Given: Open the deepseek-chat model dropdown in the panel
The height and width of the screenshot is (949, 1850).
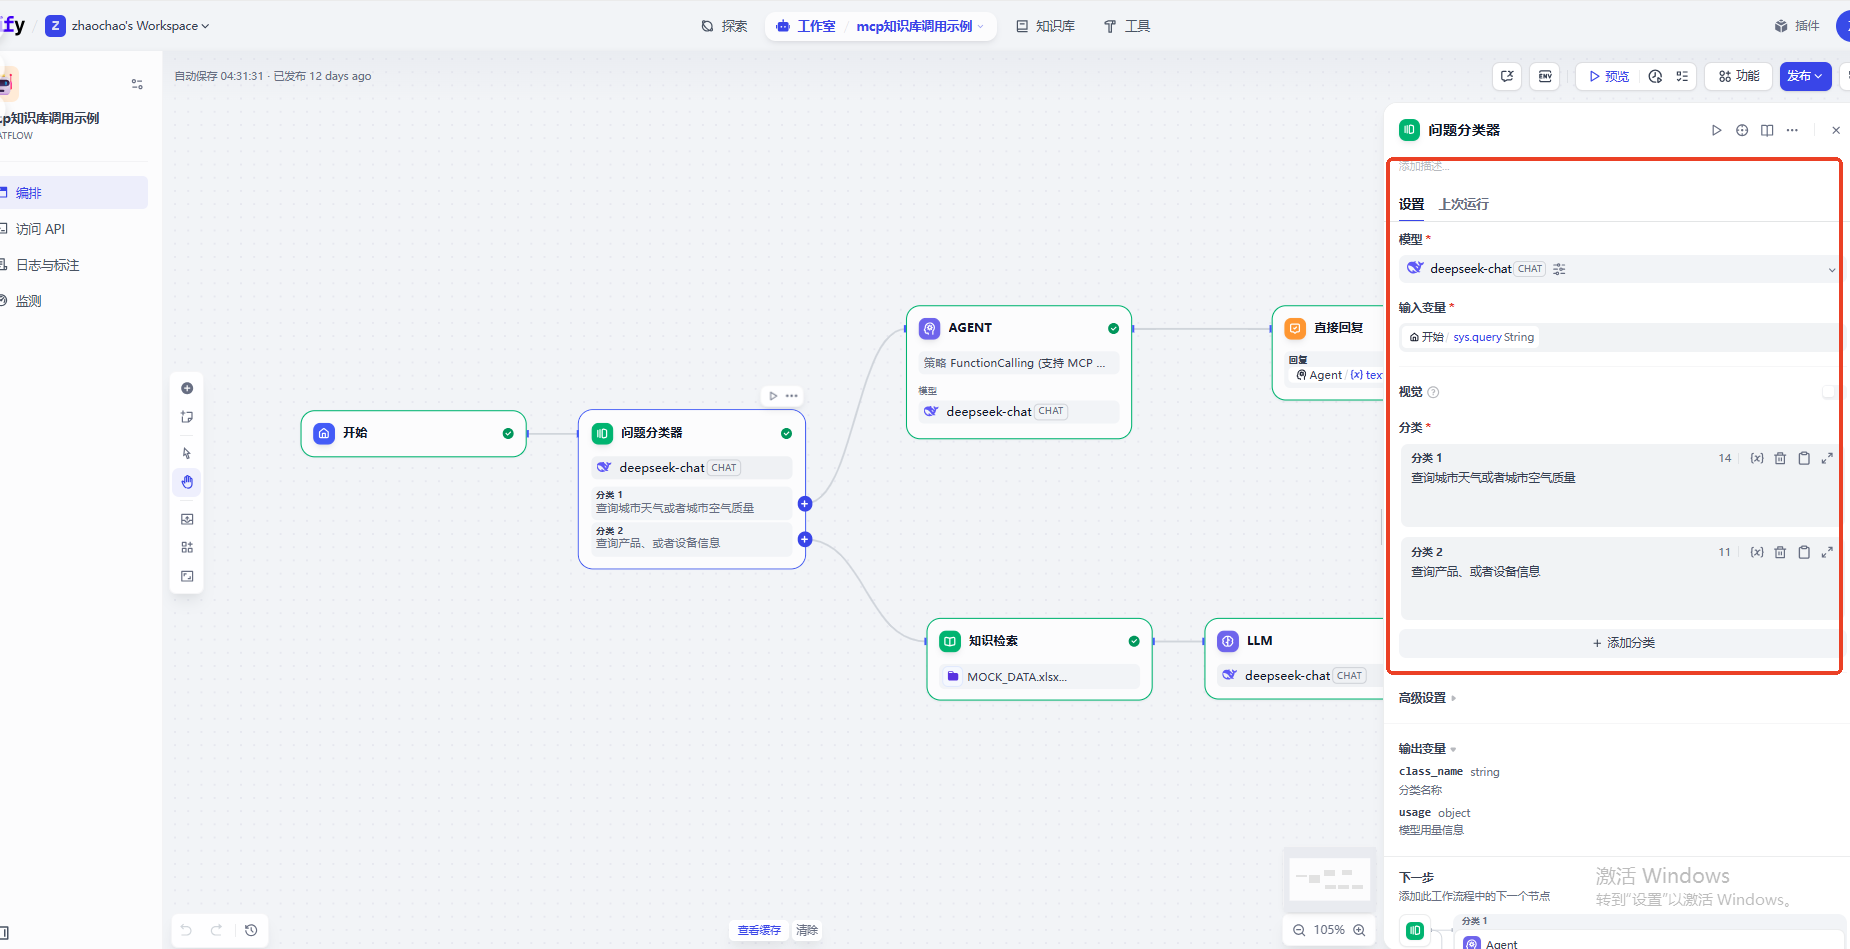Looking at the screenshot, I should [x=1618, y=269].
